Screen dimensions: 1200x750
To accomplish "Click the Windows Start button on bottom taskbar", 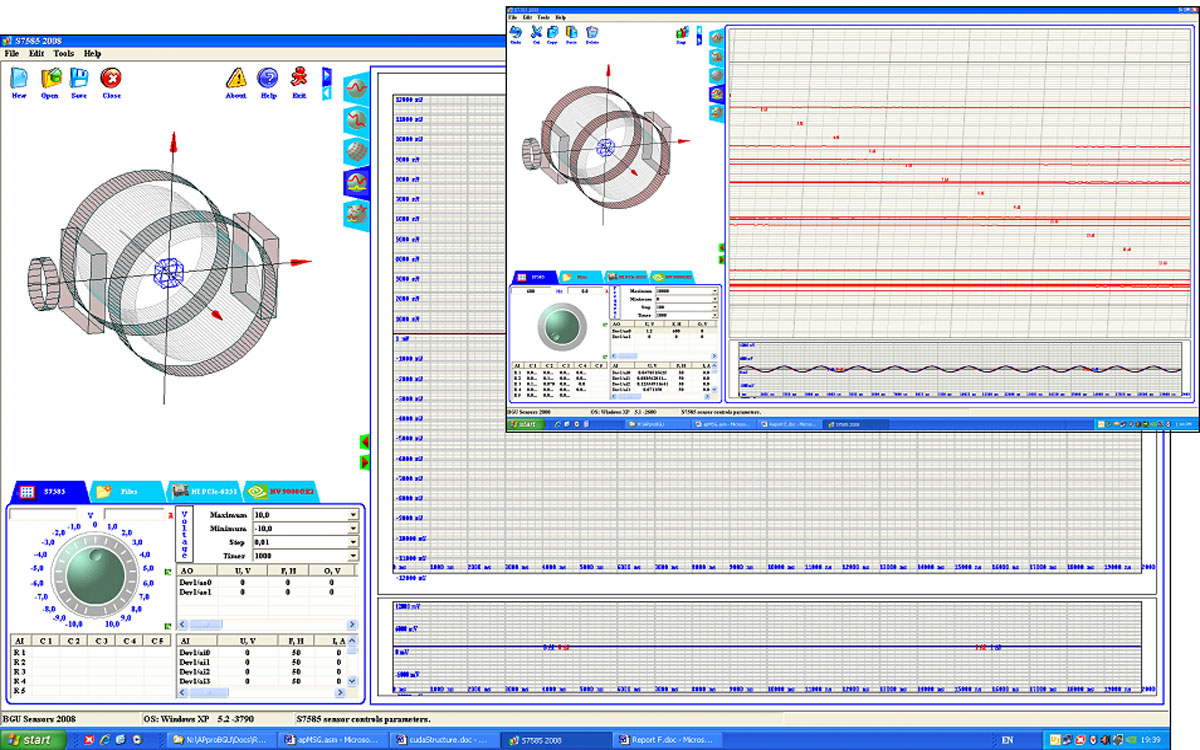I will coord(34,740).
